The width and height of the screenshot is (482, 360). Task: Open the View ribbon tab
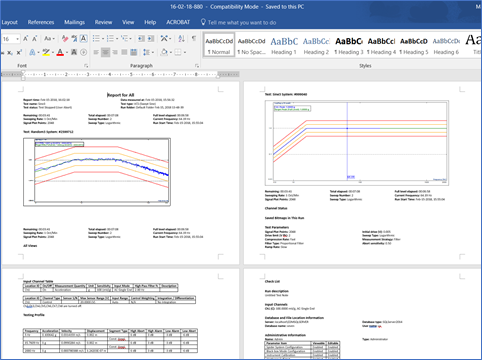coord(128,22)
